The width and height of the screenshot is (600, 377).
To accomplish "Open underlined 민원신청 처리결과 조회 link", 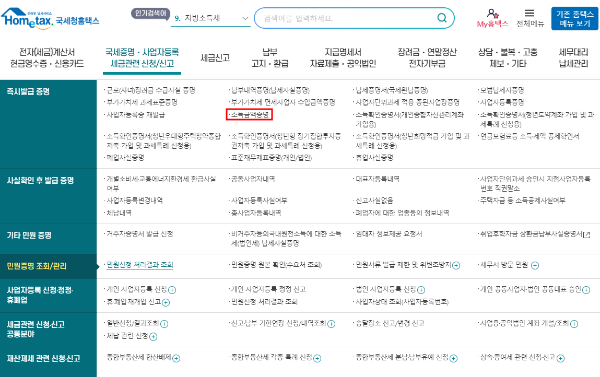I will (140, 265).
